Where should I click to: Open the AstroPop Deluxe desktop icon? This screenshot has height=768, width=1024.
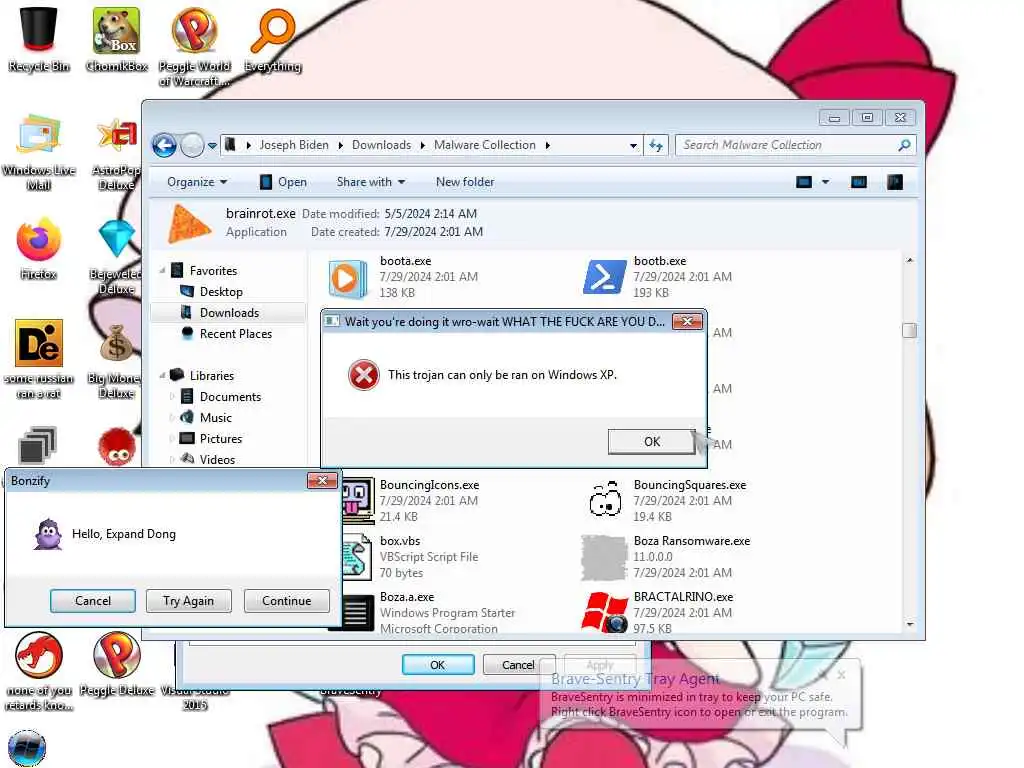116,152
